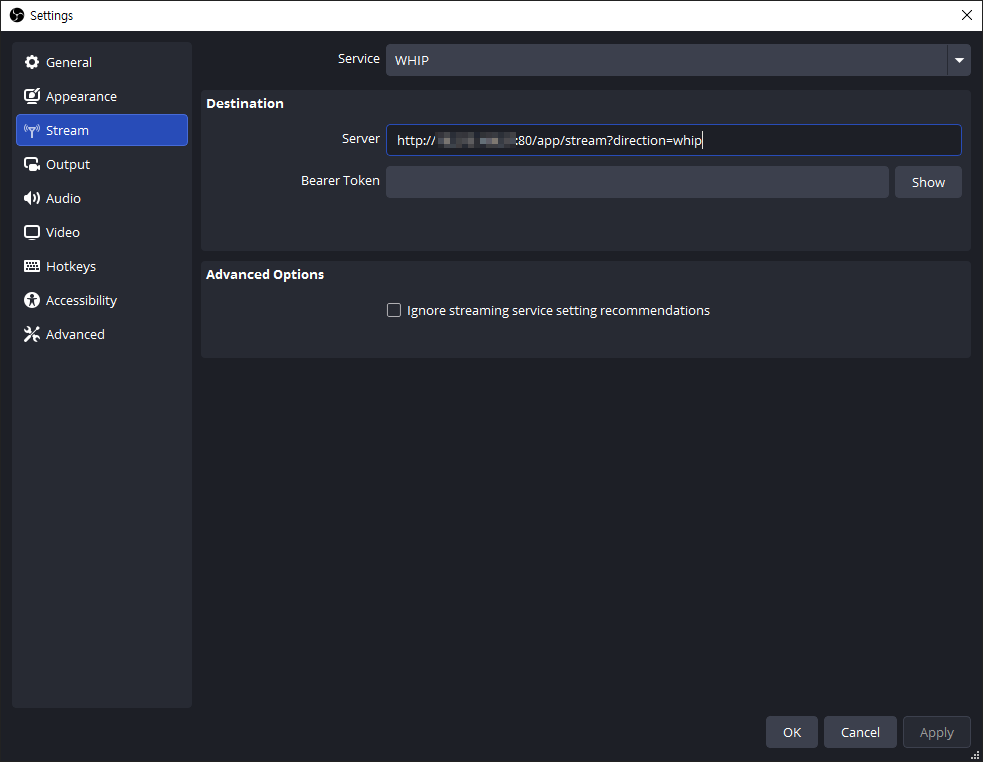This screenshot has height=762, width=983.
Task: Click the Appearance icon in sidebar
Action: pyautogui.click(x=31, y=97)
